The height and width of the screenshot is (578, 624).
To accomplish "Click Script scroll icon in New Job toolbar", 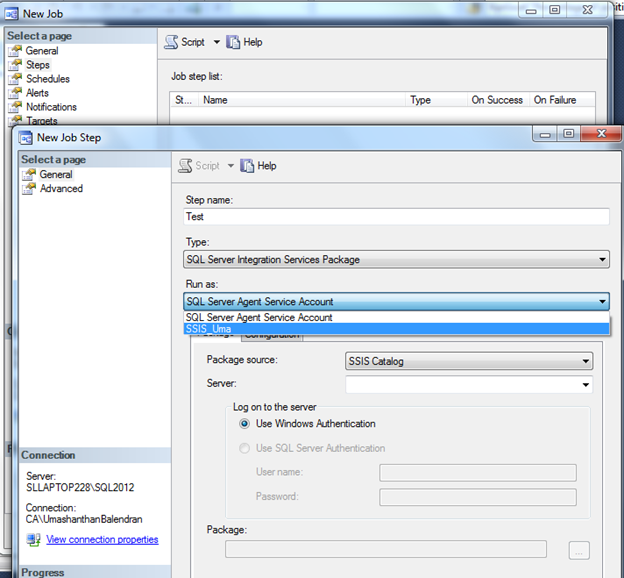I will [x=171, y=42].
